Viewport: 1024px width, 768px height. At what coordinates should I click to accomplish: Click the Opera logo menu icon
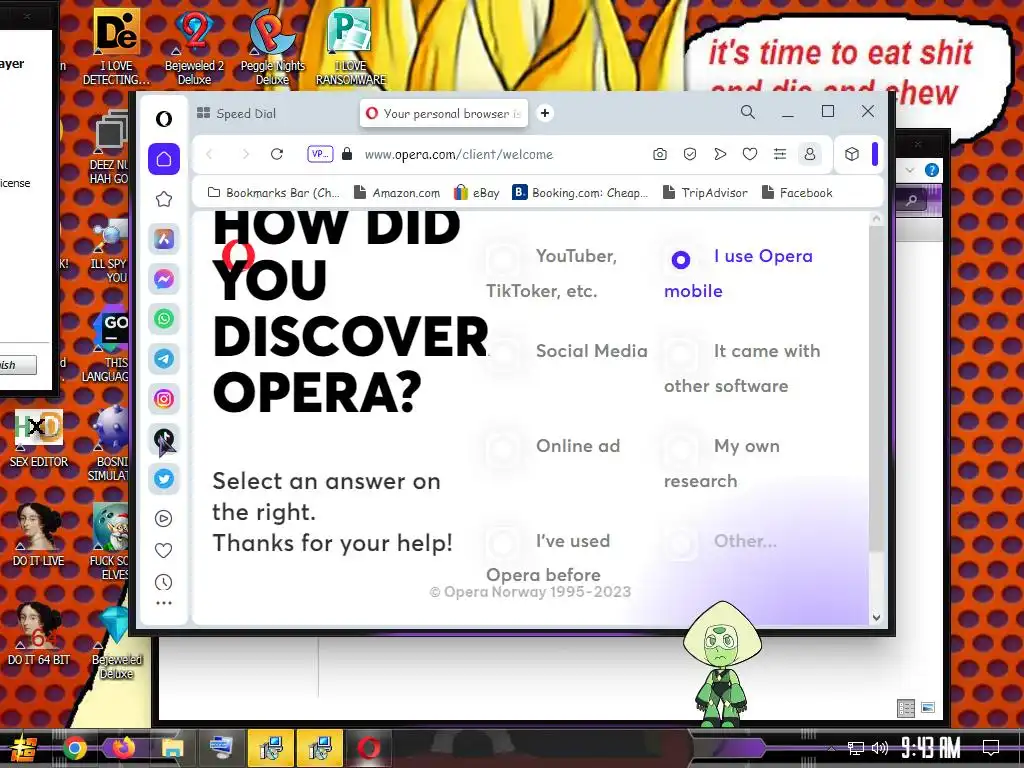[164, 119]
